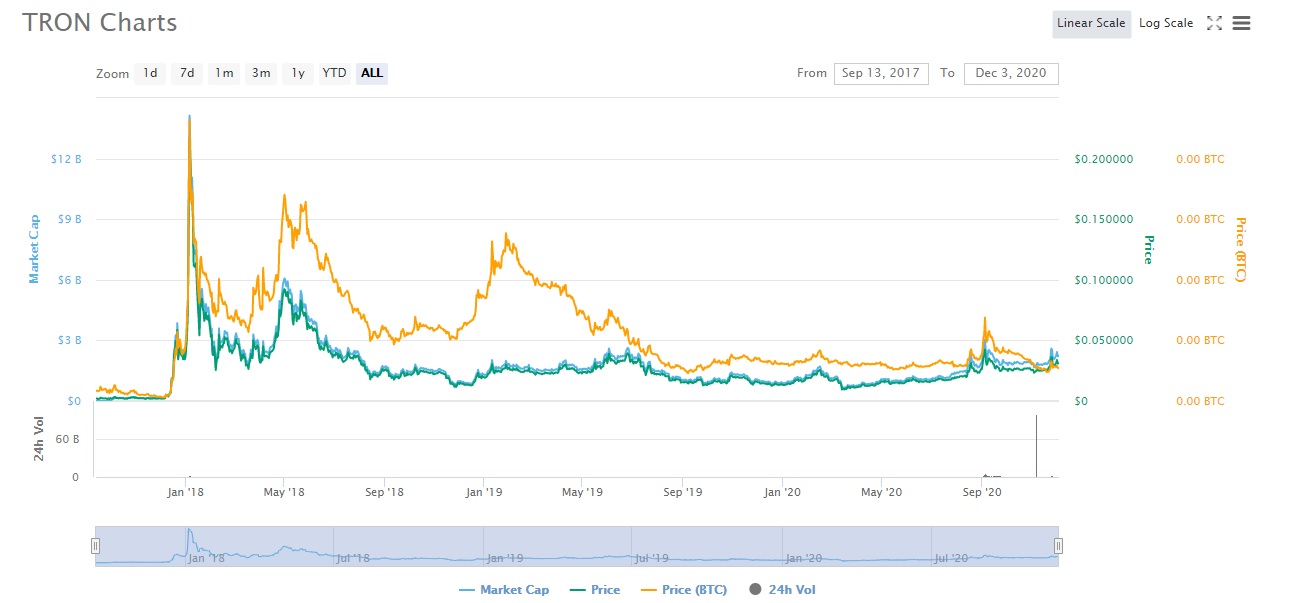
Task: Switch to Log Scale
Action: click(x=1166, y=23)
